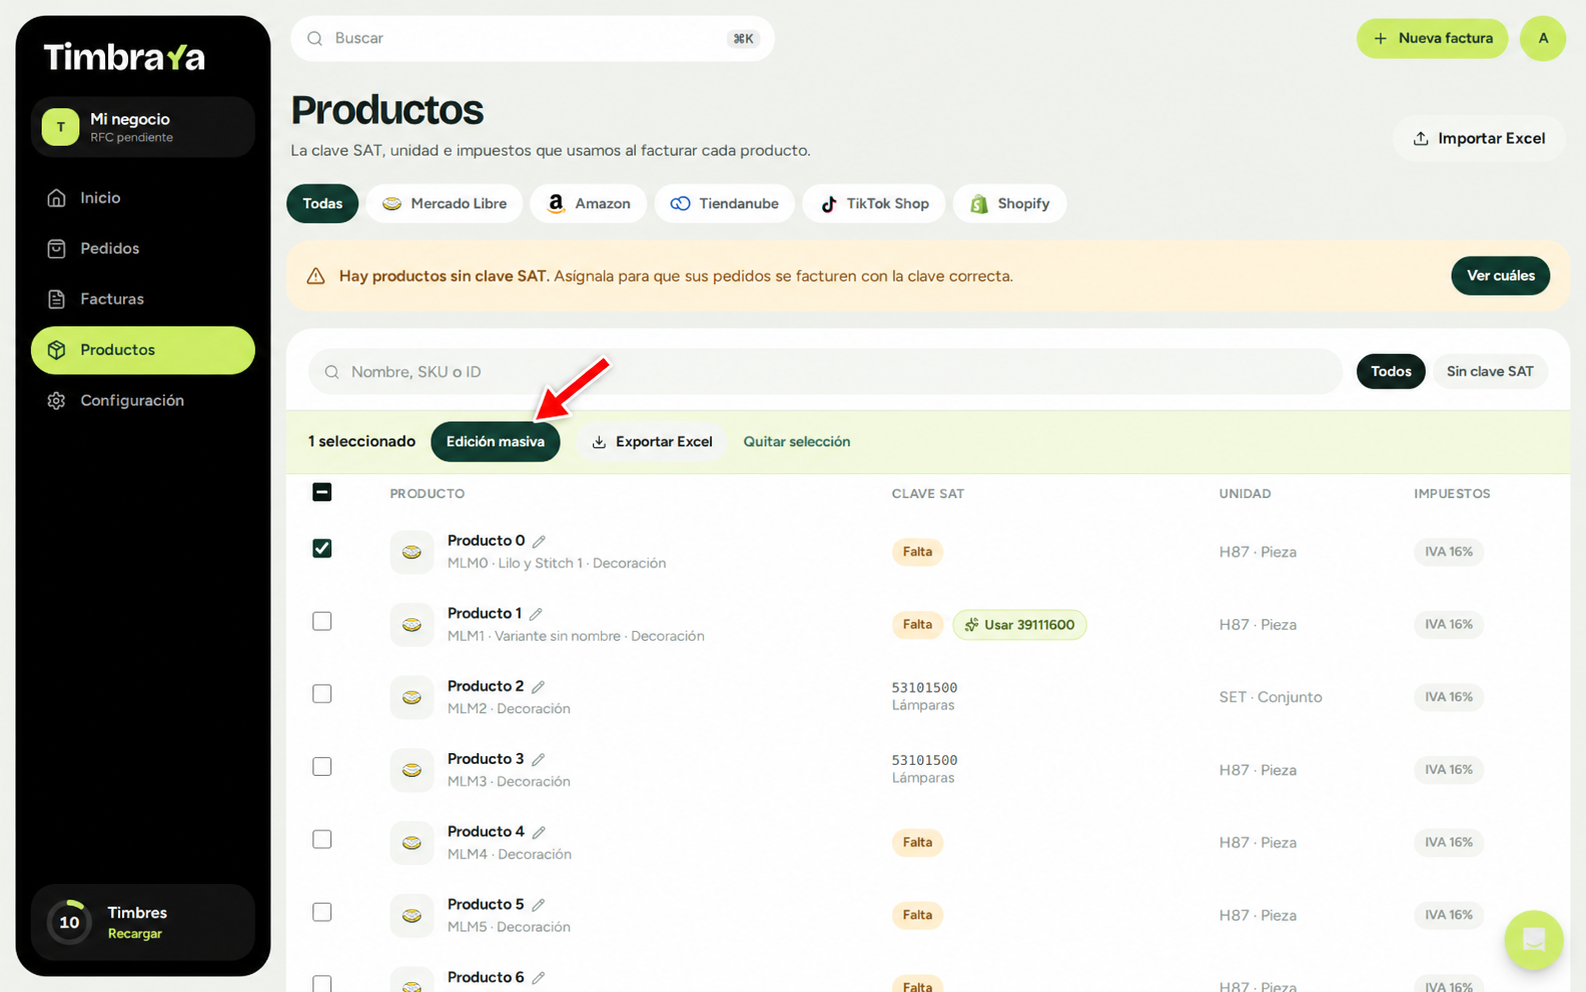This screenshot has width=1586, height=992.
Task: Click the Importar Excel button
Action: [1479, 139]
